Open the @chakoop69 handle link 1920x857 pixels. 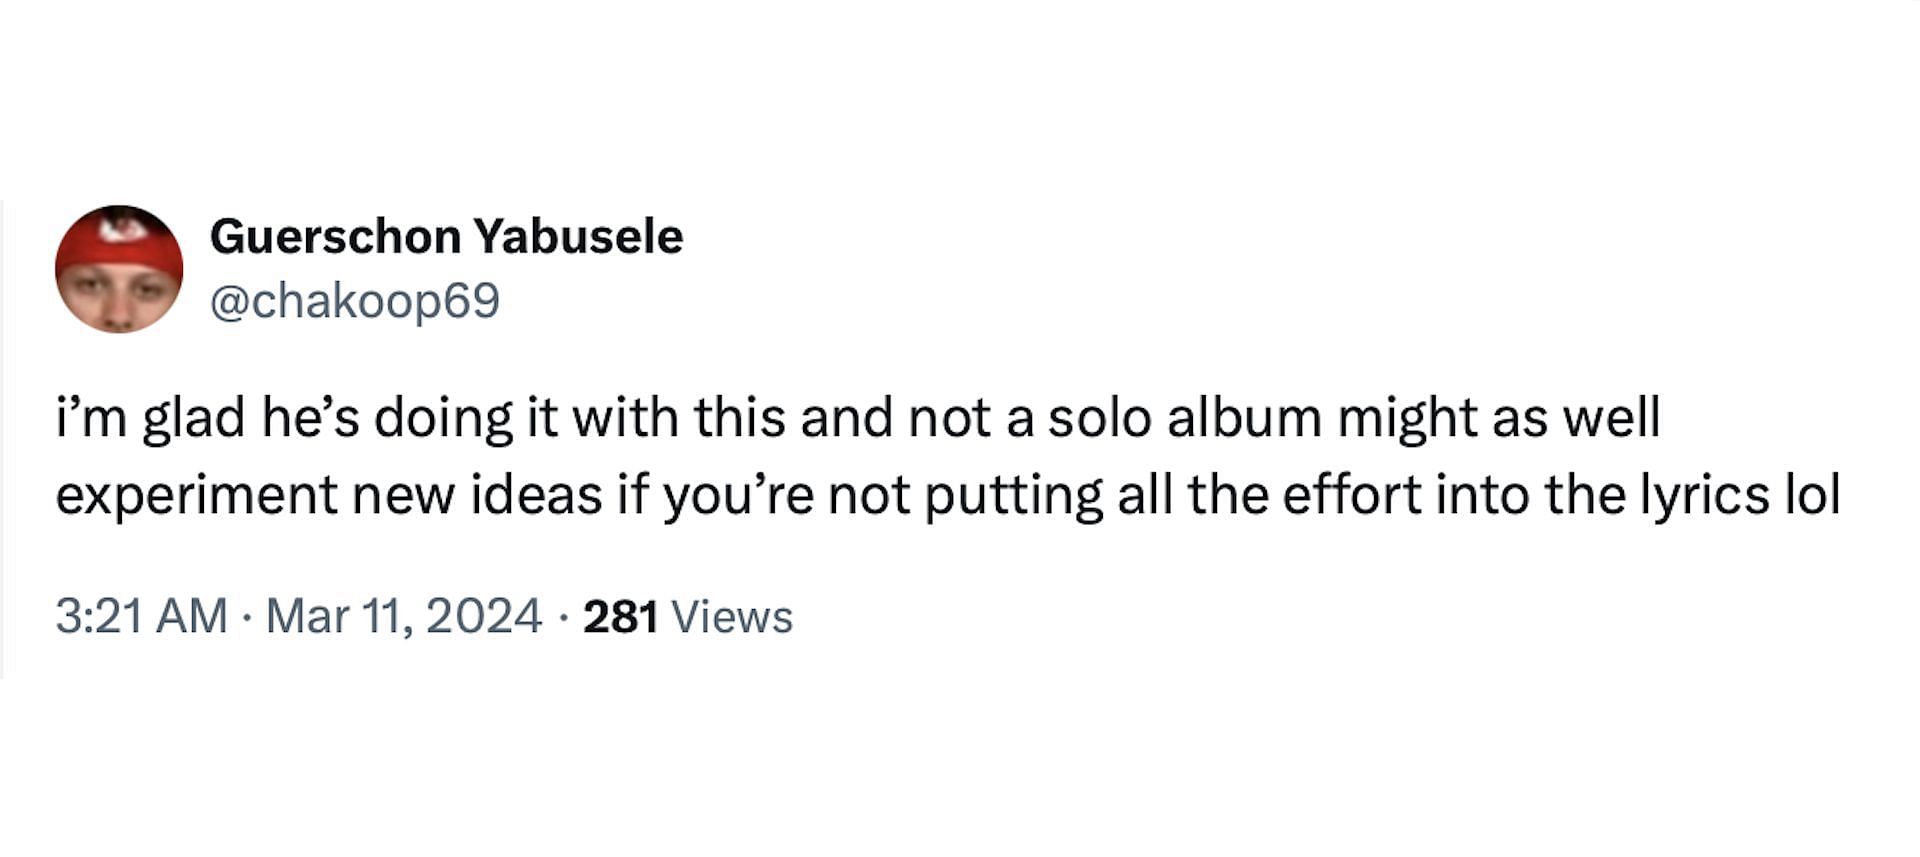pyautogui.click(x=354, y=301)
